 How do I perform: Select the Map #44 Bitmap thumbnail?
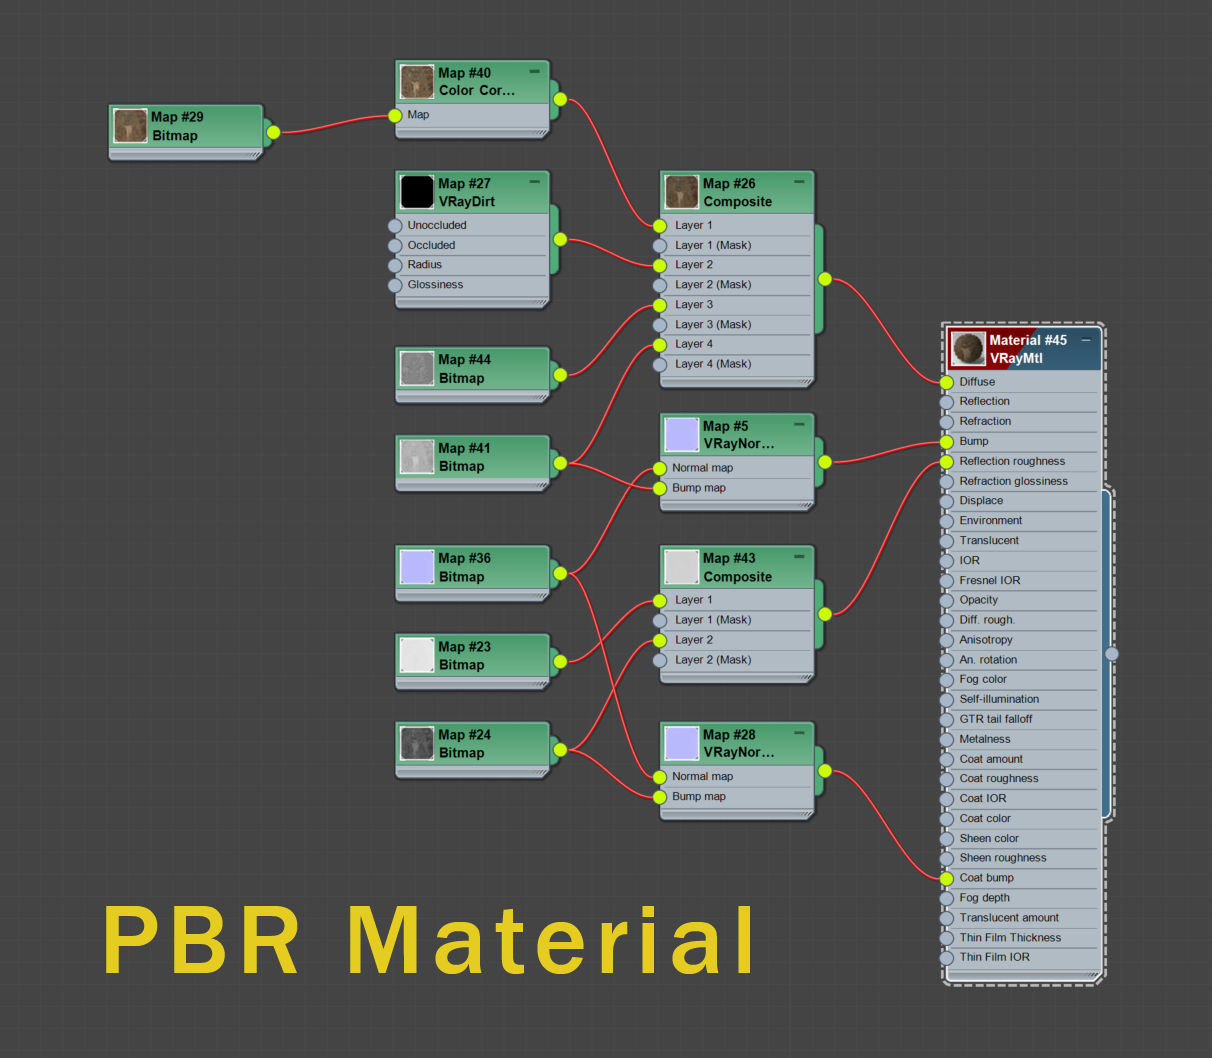tap(417, 368)
